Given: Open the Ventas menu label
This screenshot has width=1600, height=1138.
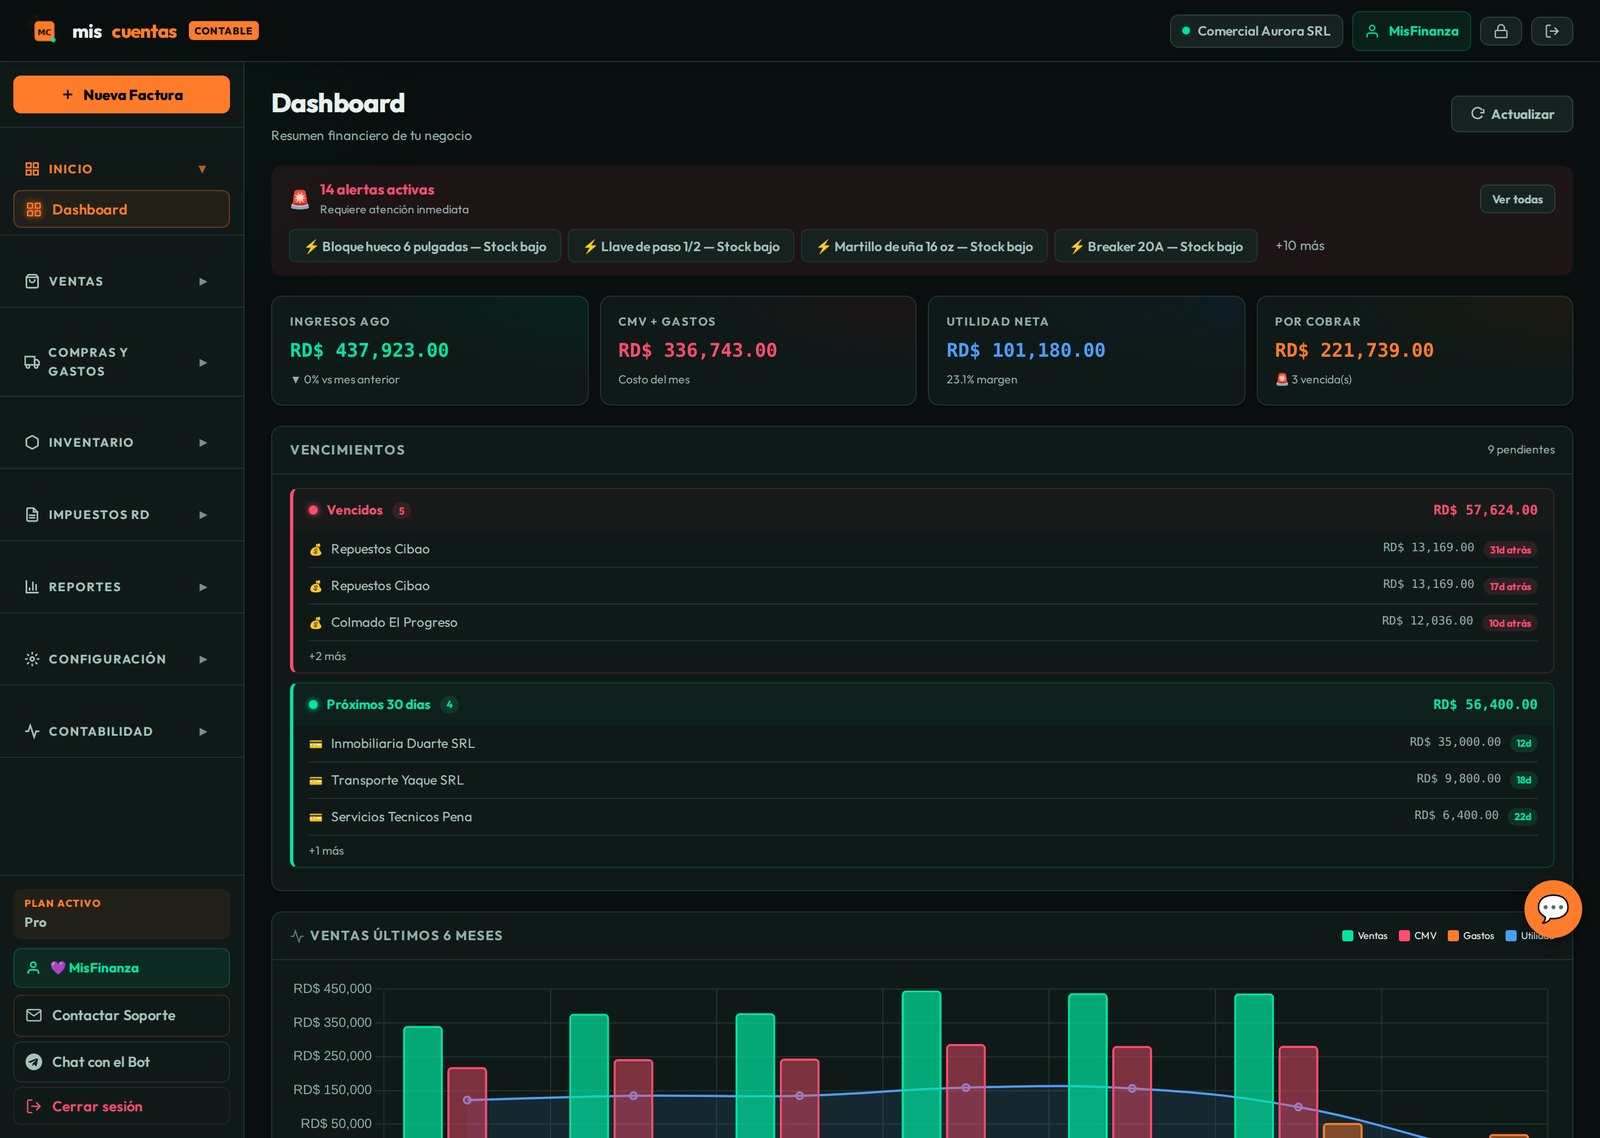Looking at the screenshot, I should (x=76, y=281).
